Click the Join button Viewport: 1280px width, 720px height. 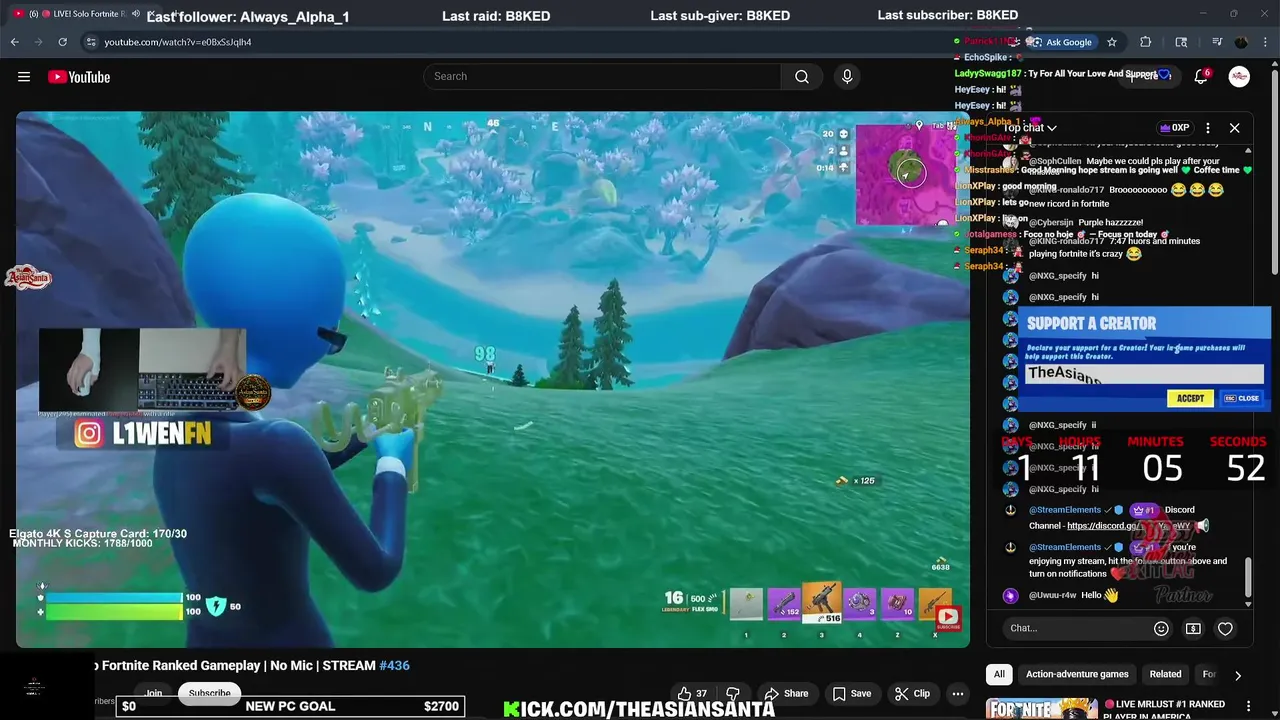click(153, 693)
